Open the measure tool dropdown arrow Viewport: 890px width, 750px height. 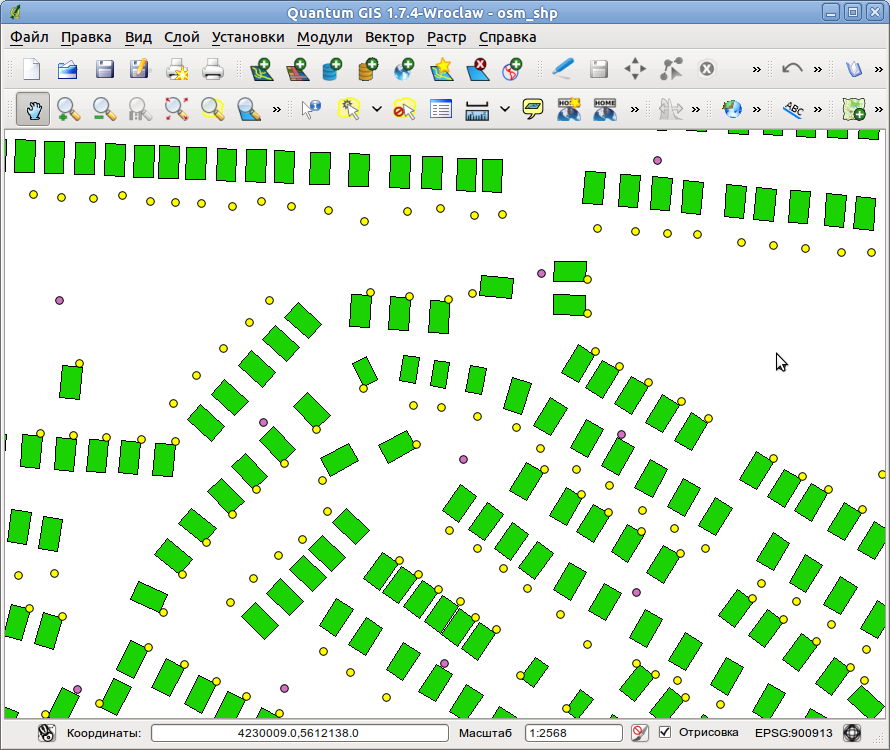tap(505, 109)
